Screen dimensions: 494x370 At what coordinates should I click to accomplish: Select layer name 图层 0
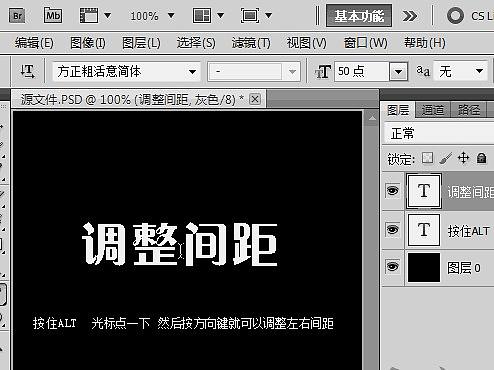[x=464, y=268]
